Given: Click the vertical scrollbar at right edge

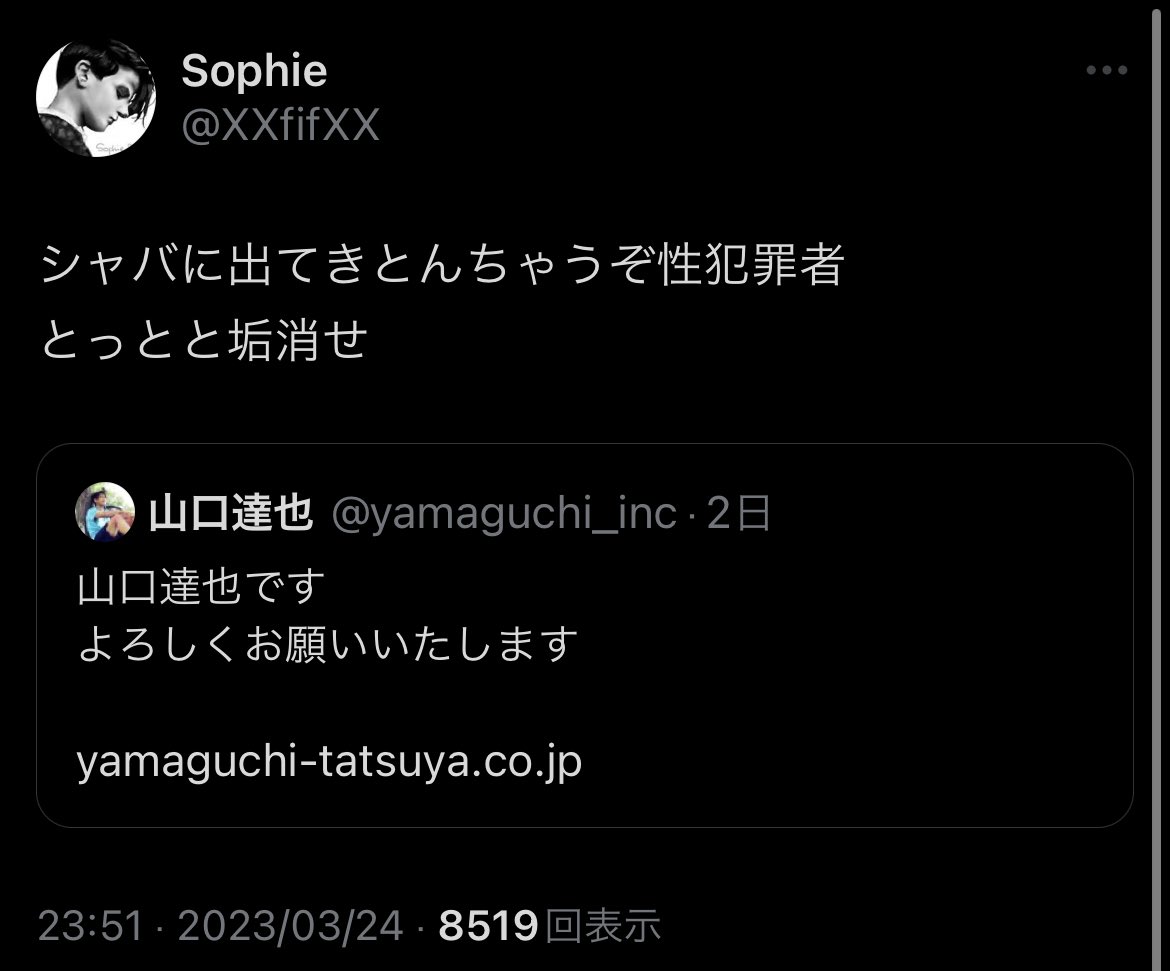Looking at the screenshot, I should tap(1157, 485).
